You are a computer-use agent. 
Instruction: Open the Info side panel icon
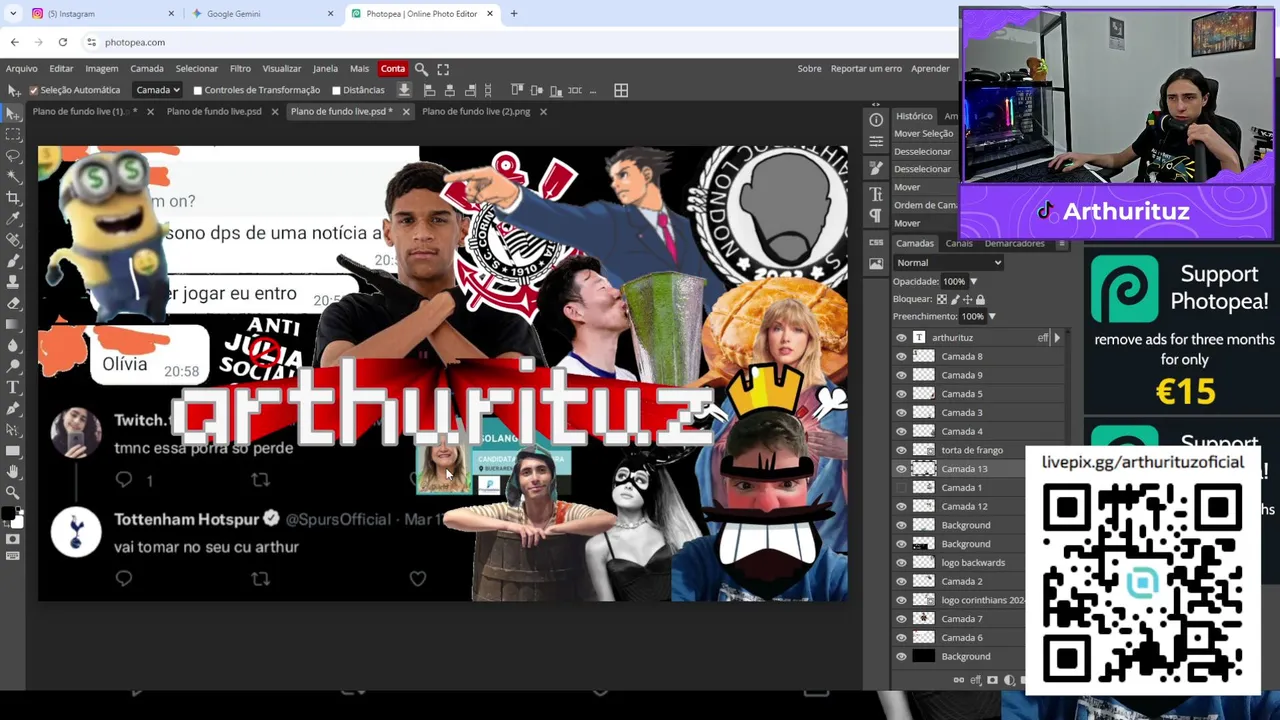click(x=876, y=120)
